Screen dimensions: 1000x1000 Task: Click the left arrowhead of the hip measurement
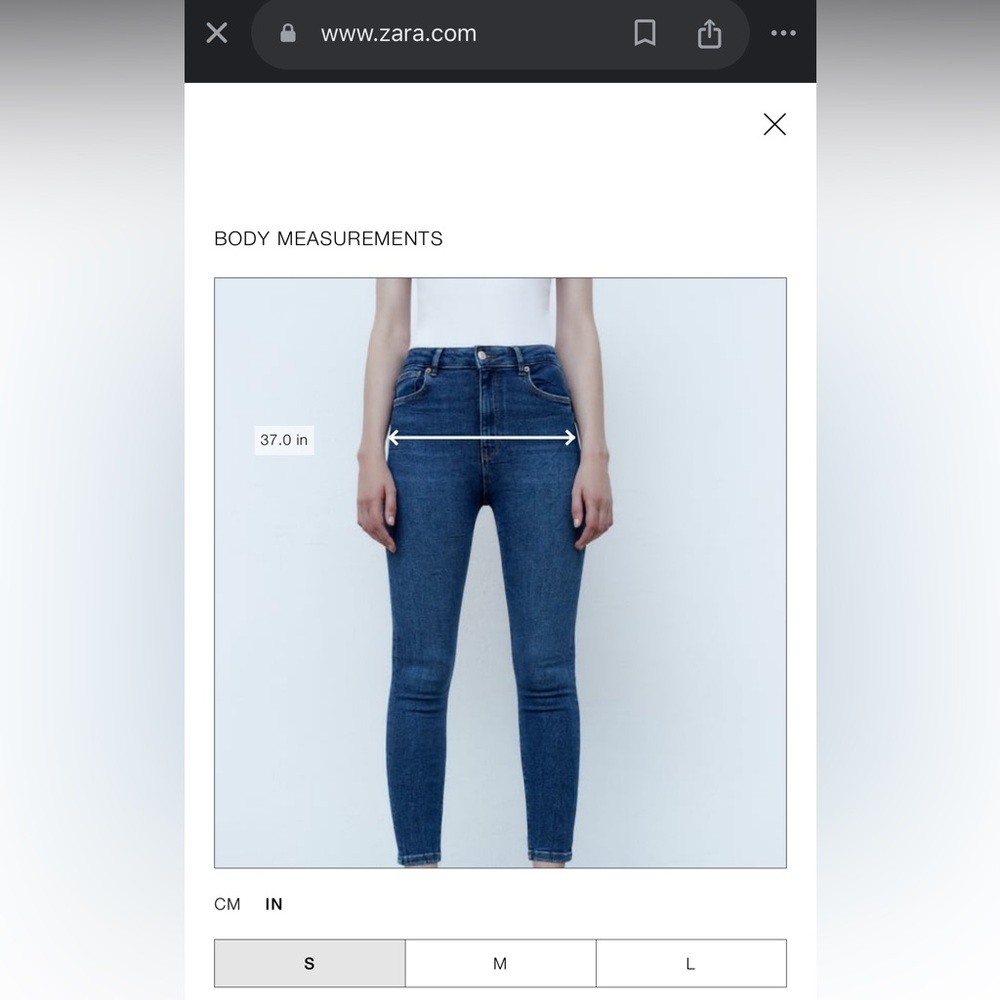[393, 438]
